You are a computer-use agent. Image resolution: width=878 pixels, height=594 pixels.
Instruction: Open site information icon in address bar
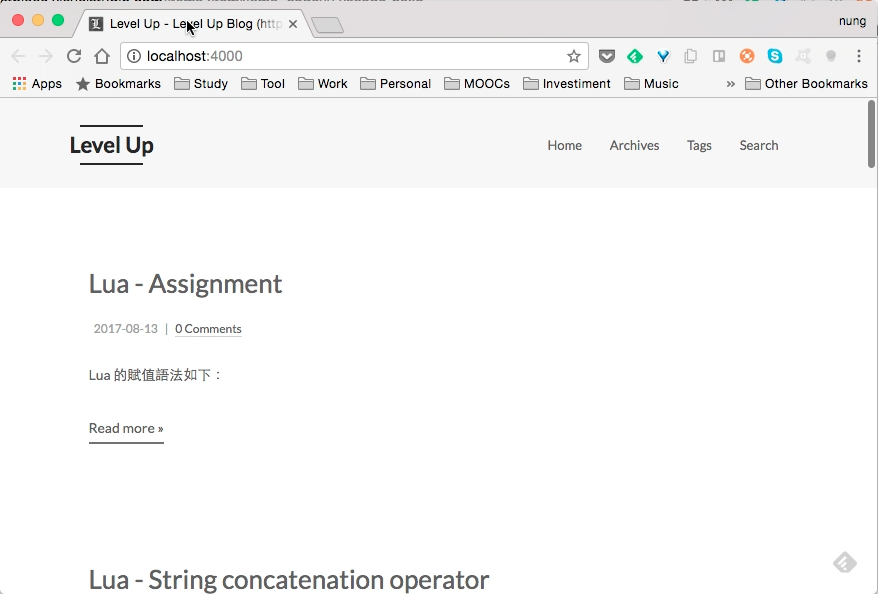coord(134,56)
